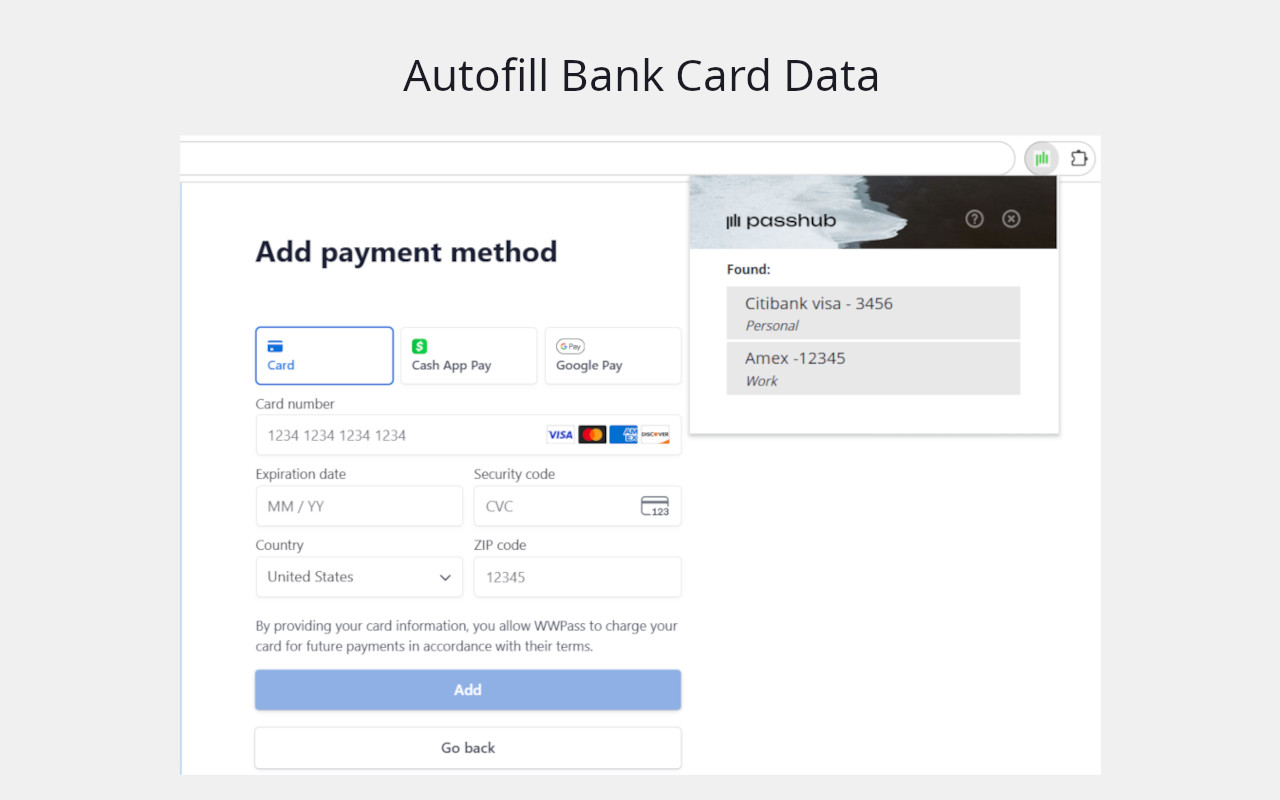Click the Chrome extensions puzzle icon
1280x800 pixels.
[1079, 158]
